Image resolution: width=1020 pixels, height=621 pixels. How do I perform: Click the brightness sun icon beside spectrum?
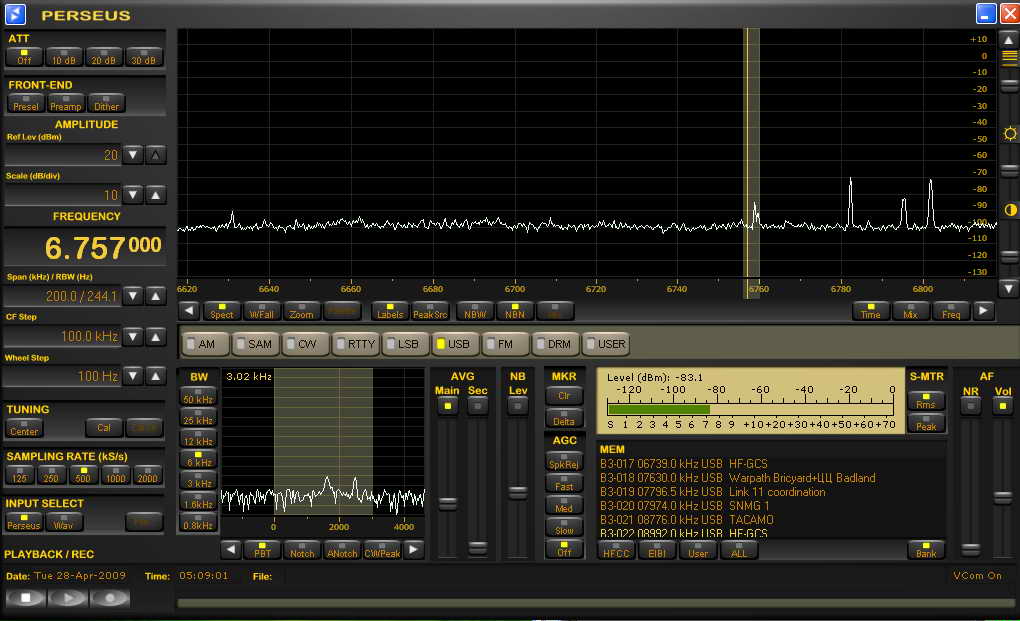pyautogui.click(x=1010, y=134)
